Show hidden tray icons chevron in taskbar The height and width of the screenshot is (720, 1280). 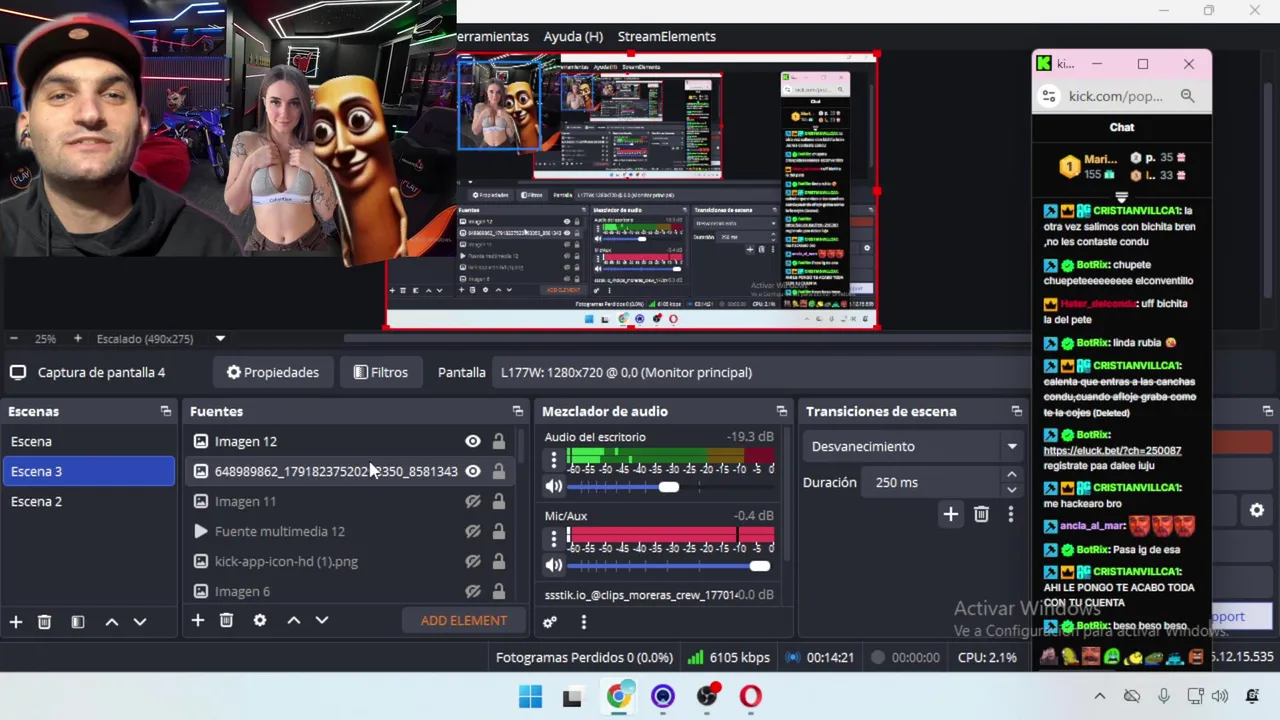(1100, 696)
